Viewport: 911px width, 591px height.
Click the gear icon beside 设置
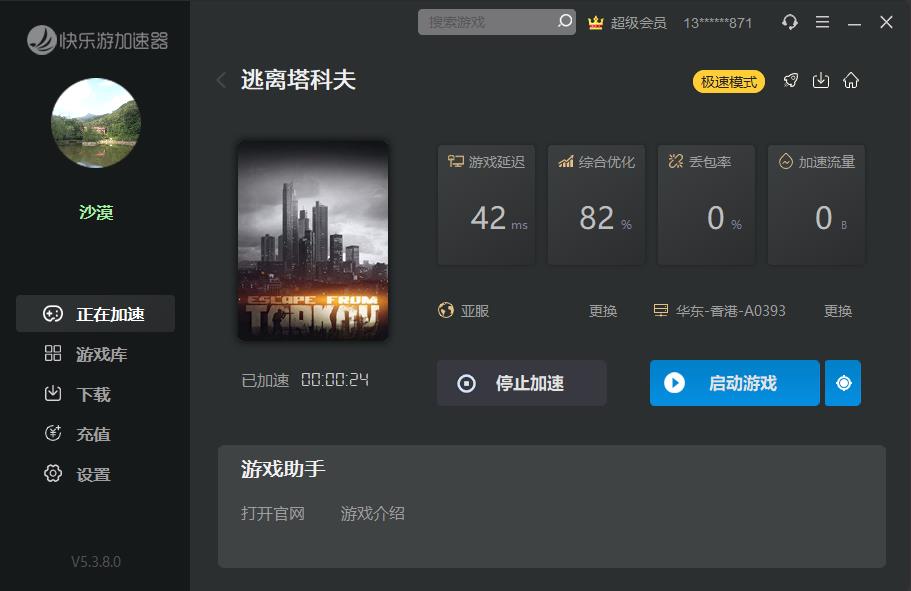click(x=53, y=473)
